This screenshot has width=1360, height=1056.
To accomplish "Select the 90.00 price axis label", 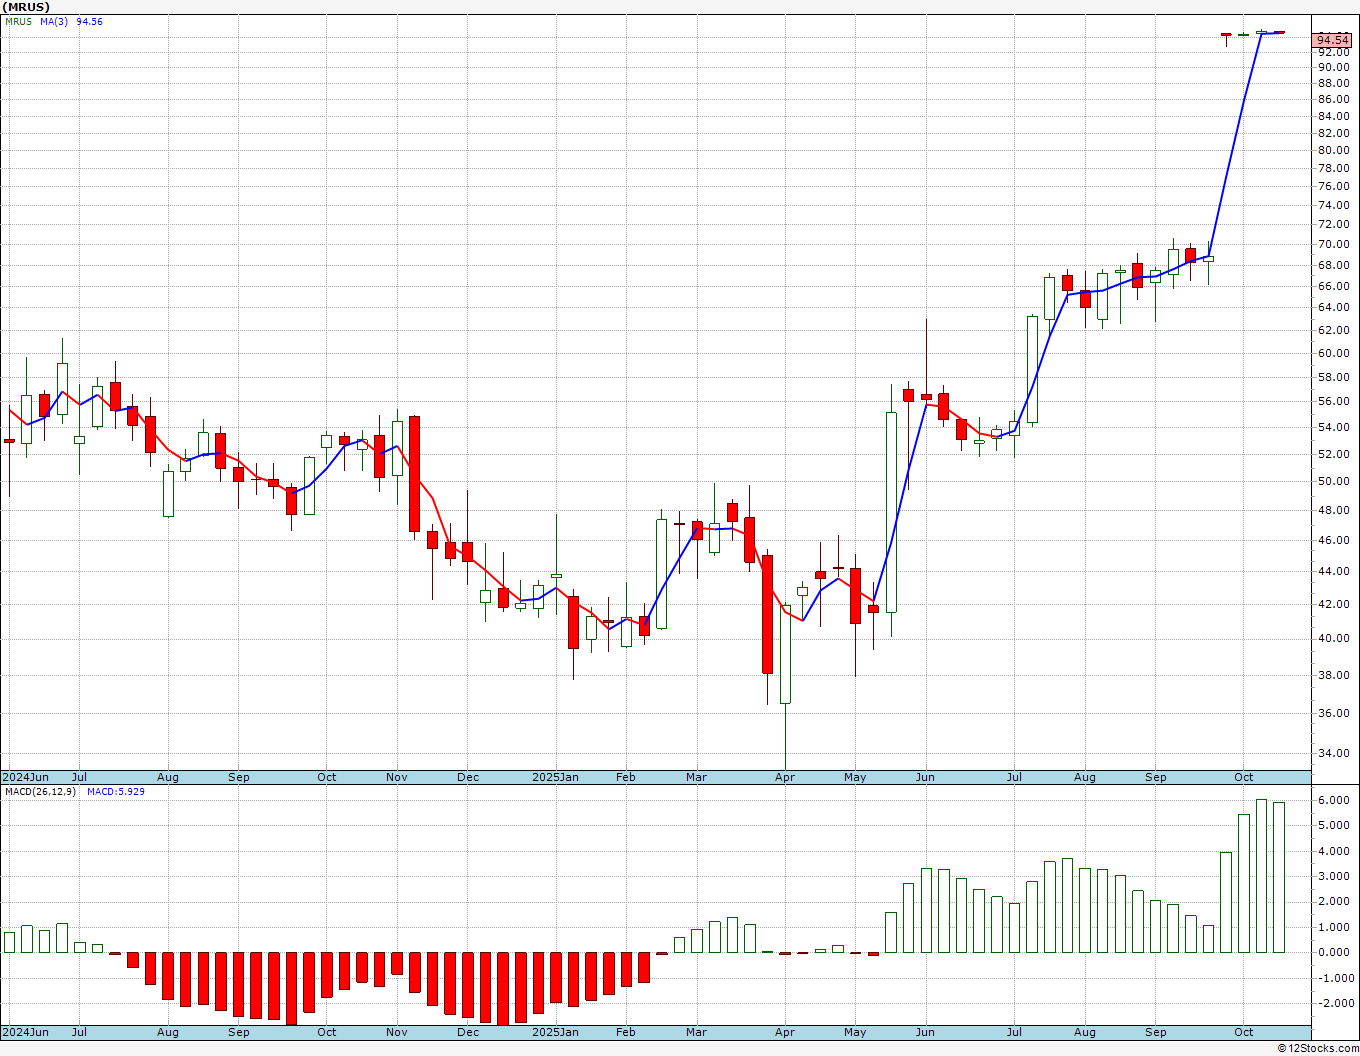I will pyautogui.click(x=1333, y=68).
